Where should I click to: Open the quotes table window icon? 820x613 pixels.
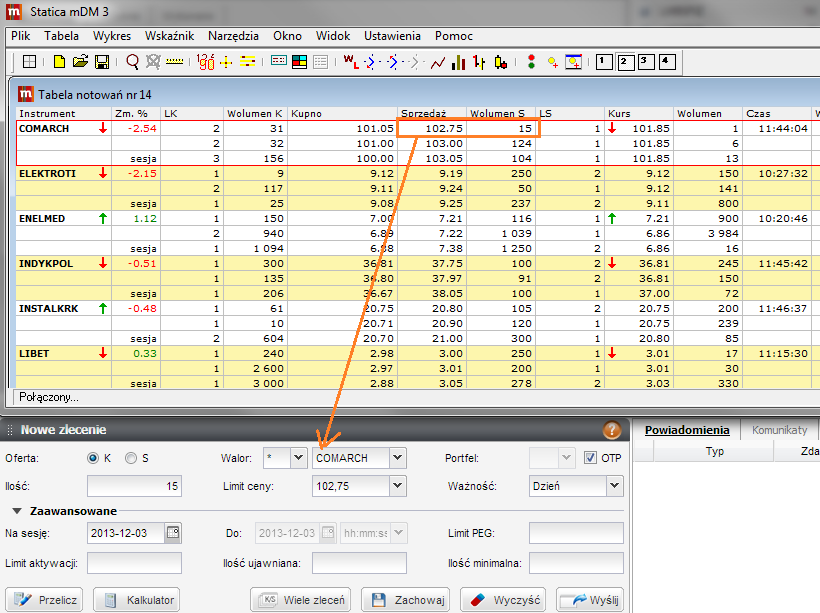[279, 61]
